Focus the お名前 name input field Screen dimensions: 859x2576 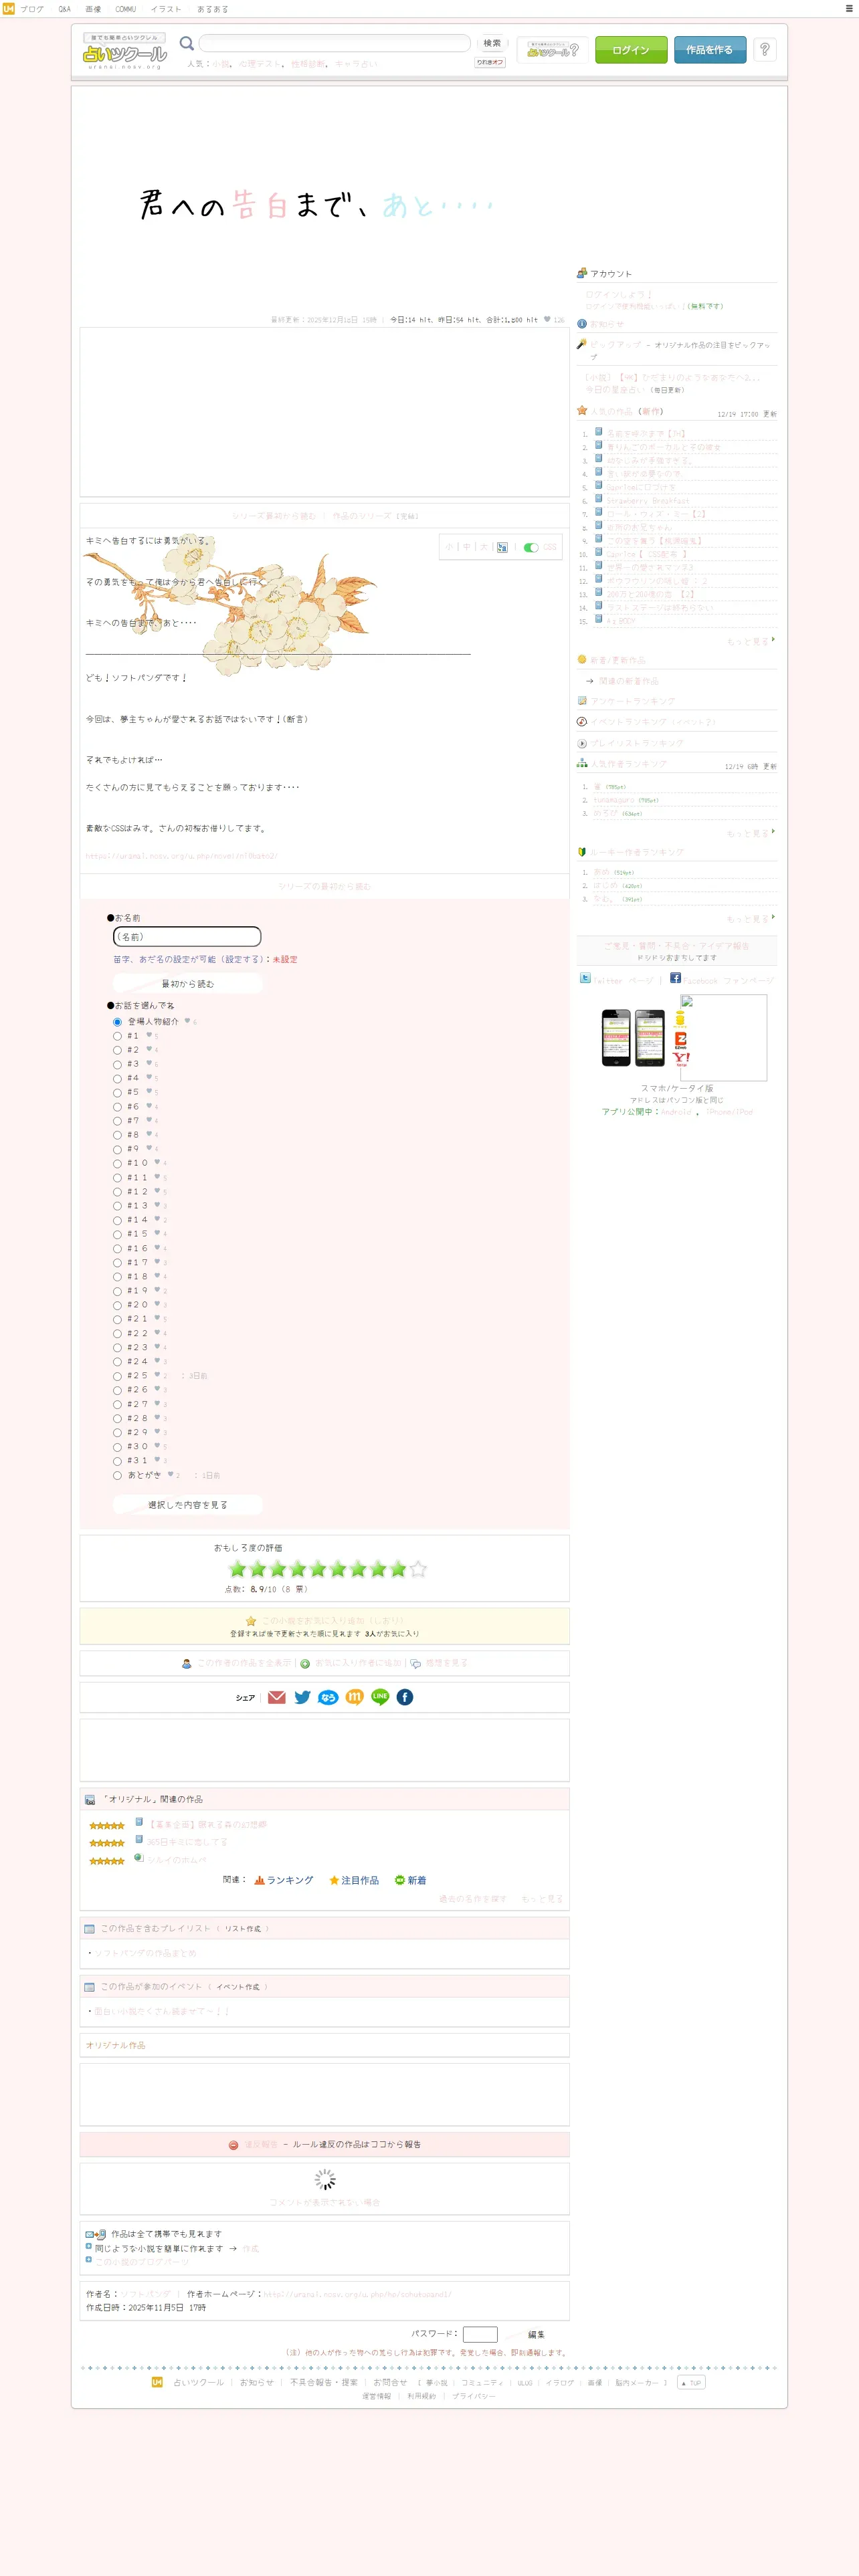coord(187,936)
